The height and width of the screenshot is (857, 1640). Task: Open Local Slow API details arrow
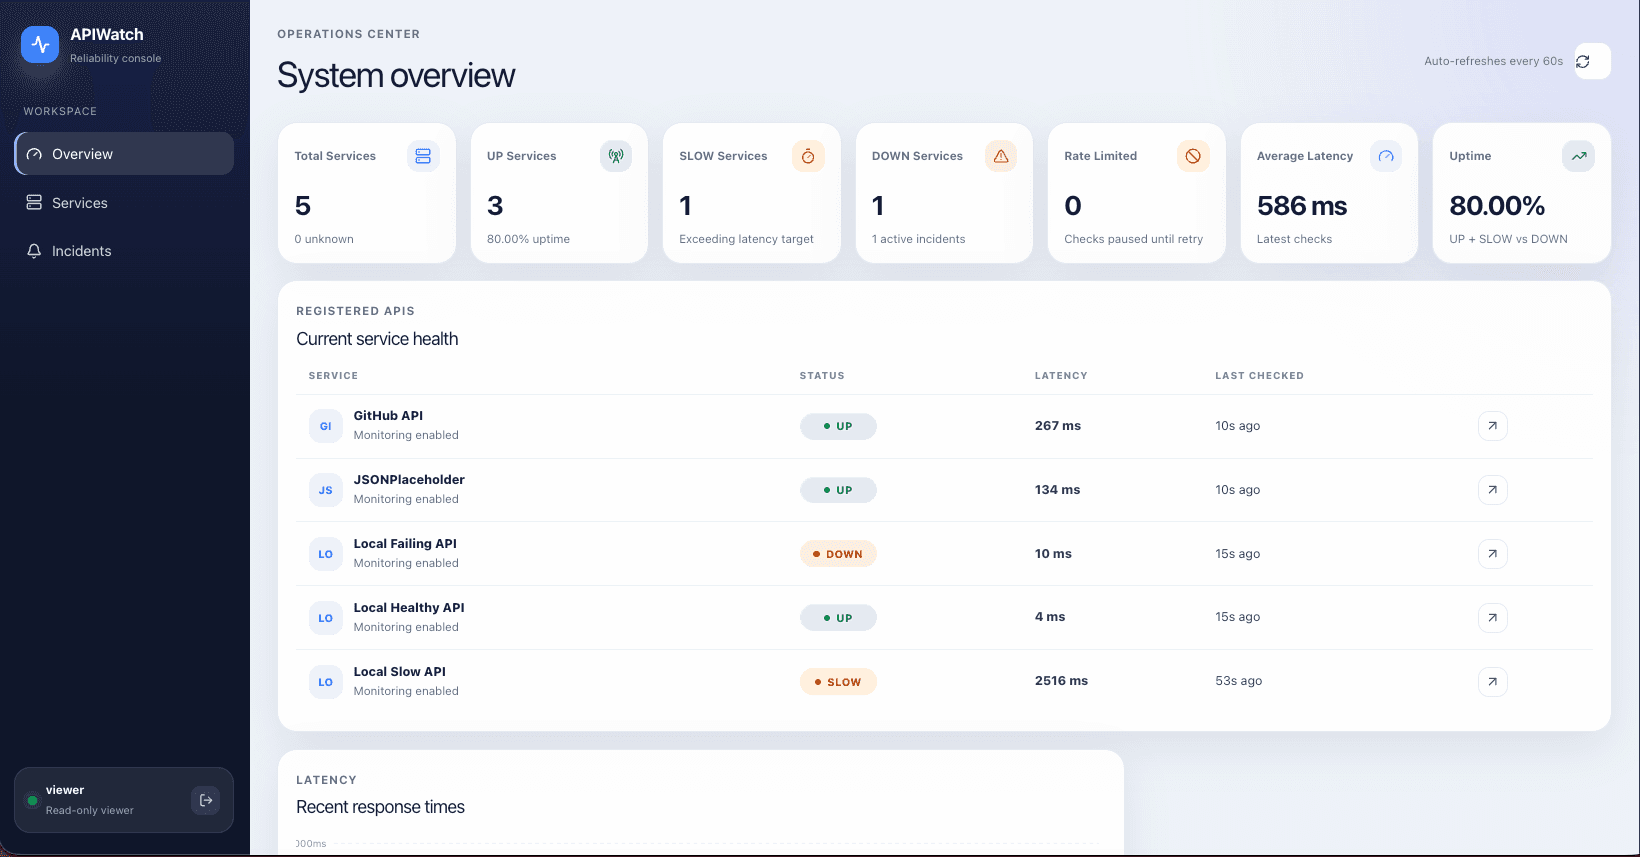1492,682
